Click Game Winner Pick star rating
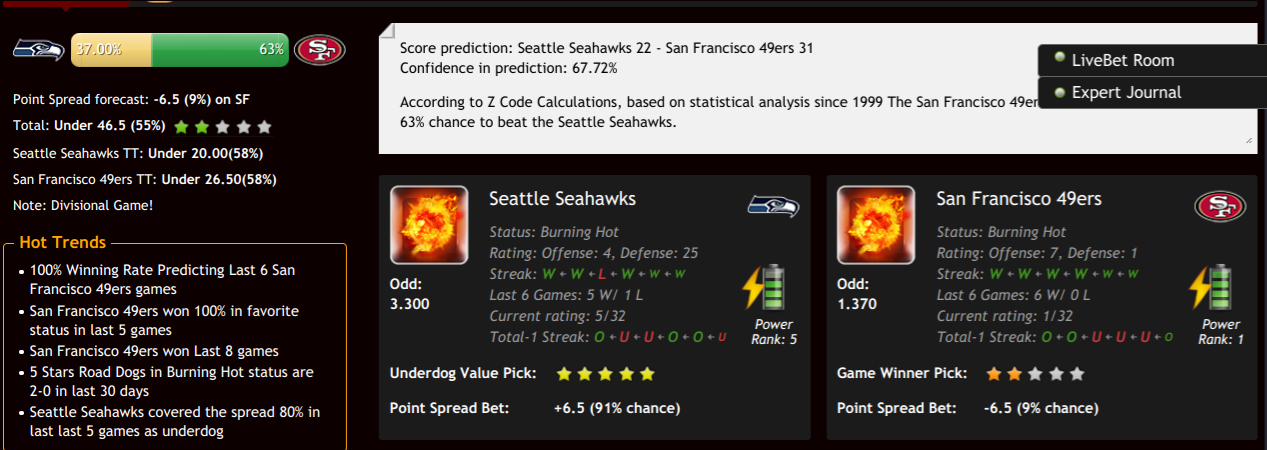This screenshot has height=450, width=1267. 1035,374
